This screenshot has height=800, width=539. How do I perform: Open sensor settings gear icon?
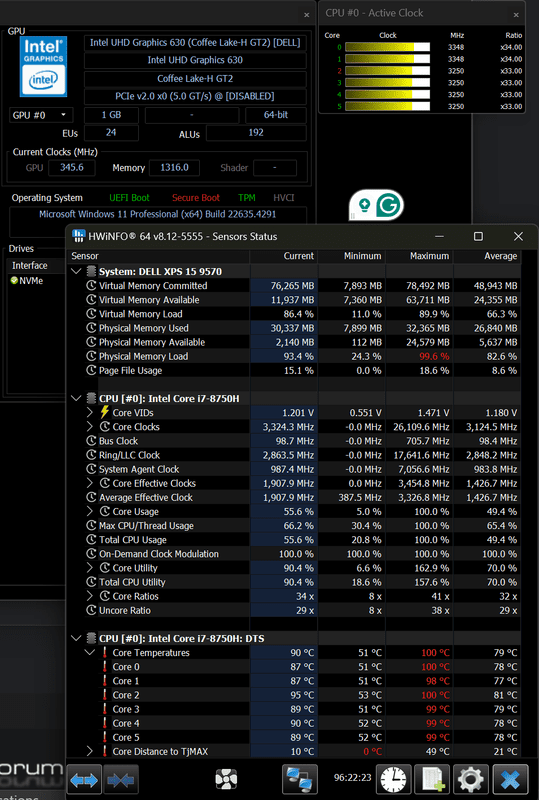point(471,780)
